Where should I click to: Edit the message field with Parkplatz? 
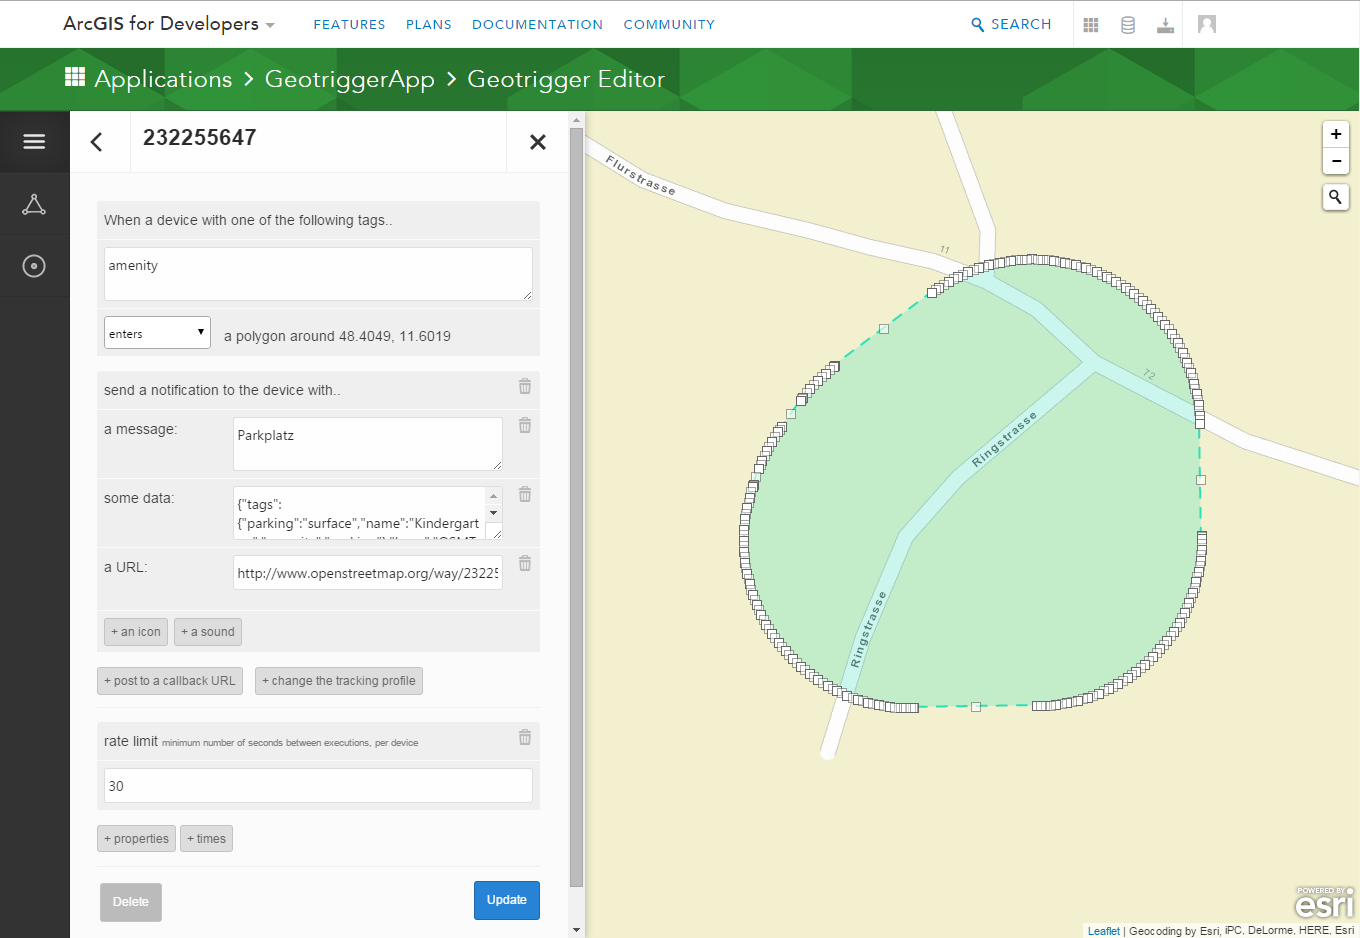click(368, 444)
